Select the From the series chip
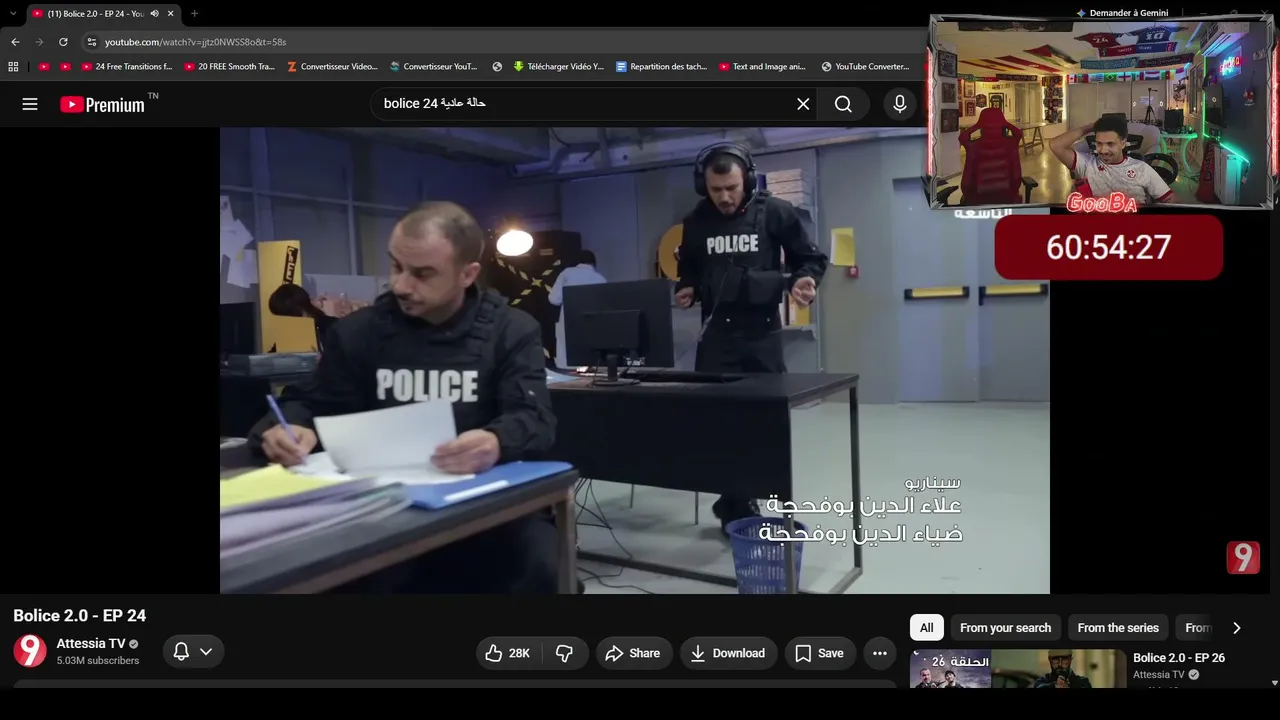Image resolution: width=1280 pixels, height=720 pixels. point(1118,628)
